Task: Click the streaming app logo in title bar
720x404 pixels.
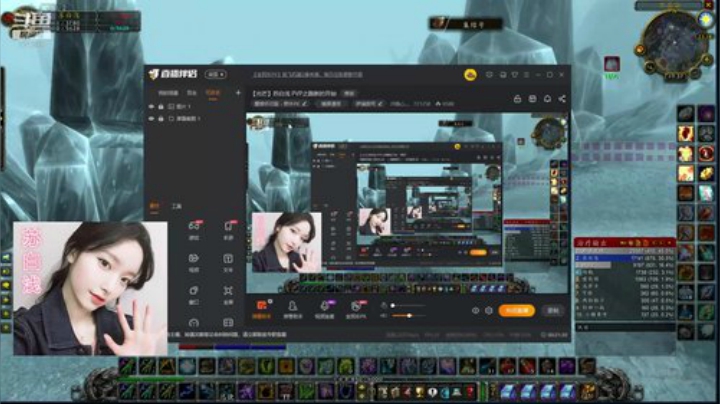Action: [x=173, y=74]
